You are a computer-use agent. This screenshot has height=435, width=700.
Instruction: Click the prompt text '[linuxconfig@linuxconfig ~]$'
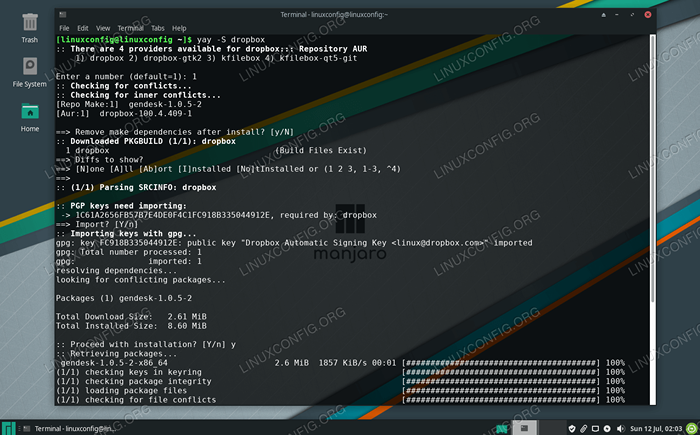coord(124,40)
